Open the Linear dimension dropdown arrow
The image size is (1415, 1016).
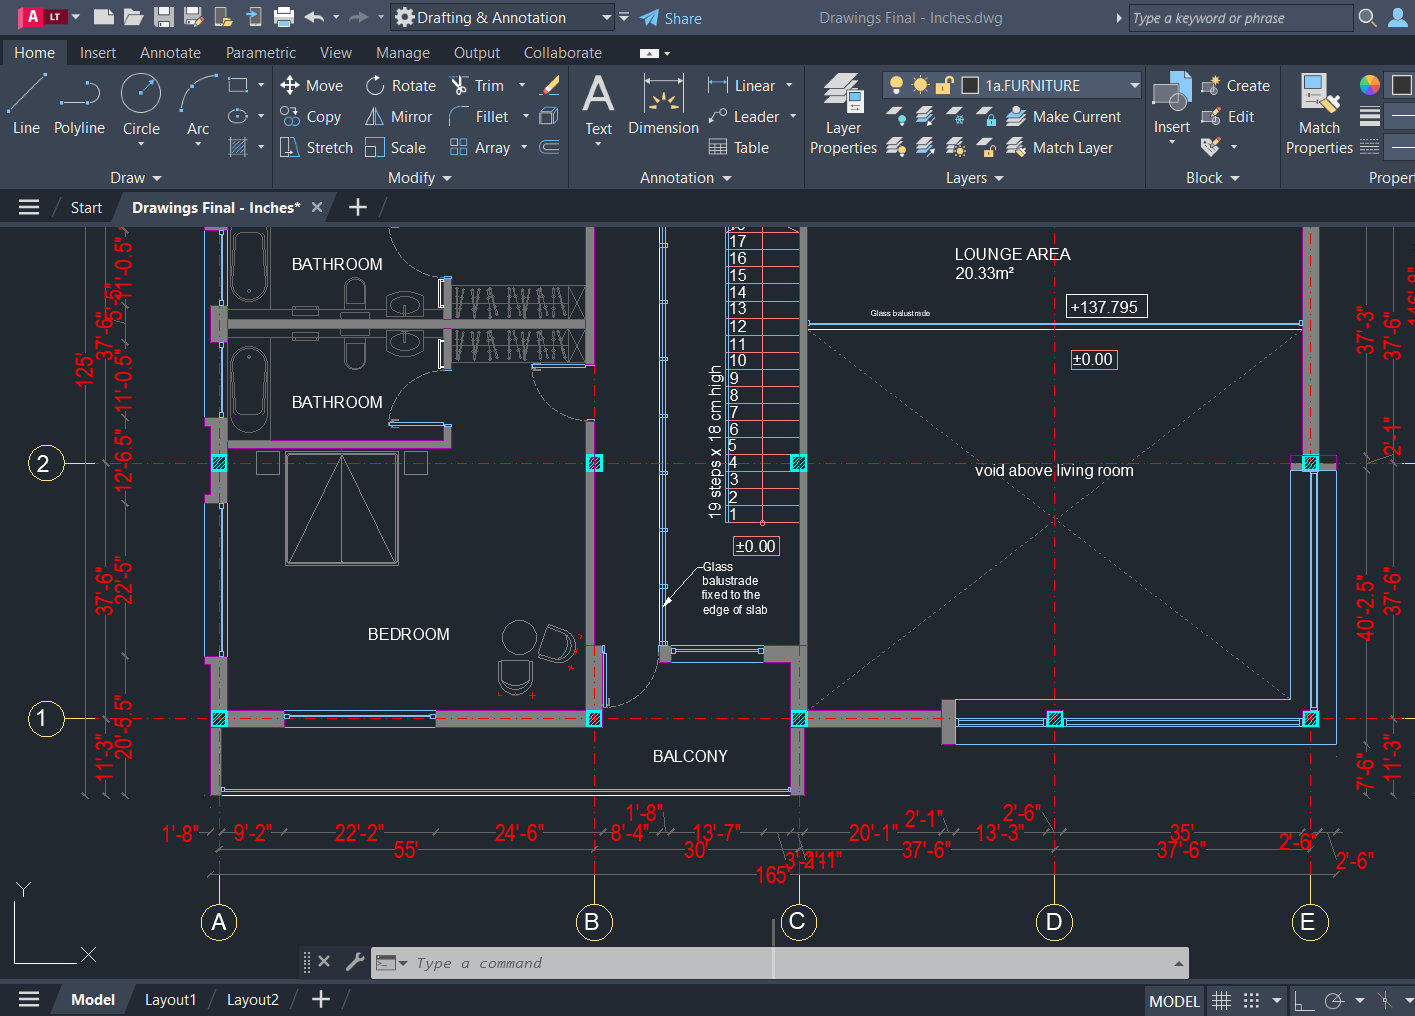click(x=789, y=86)
